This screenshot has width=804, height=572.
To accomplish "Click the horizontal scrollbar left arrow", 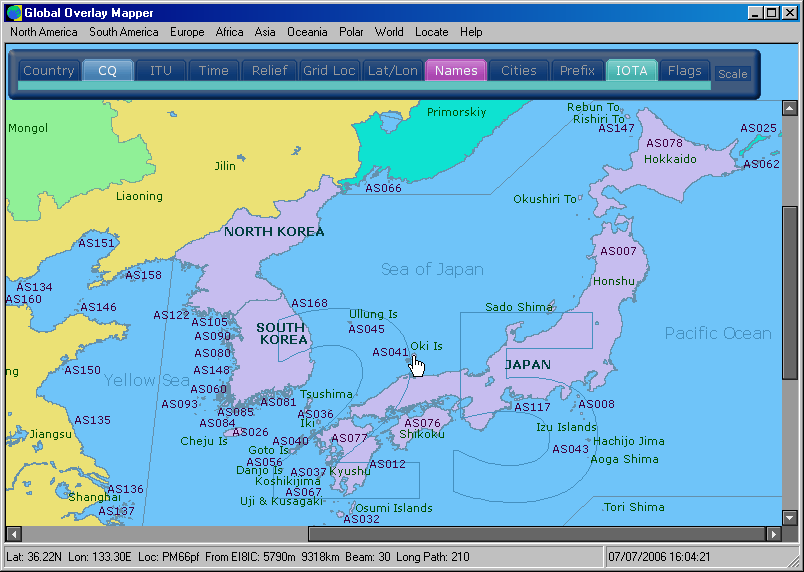I will tap(14, 534).
